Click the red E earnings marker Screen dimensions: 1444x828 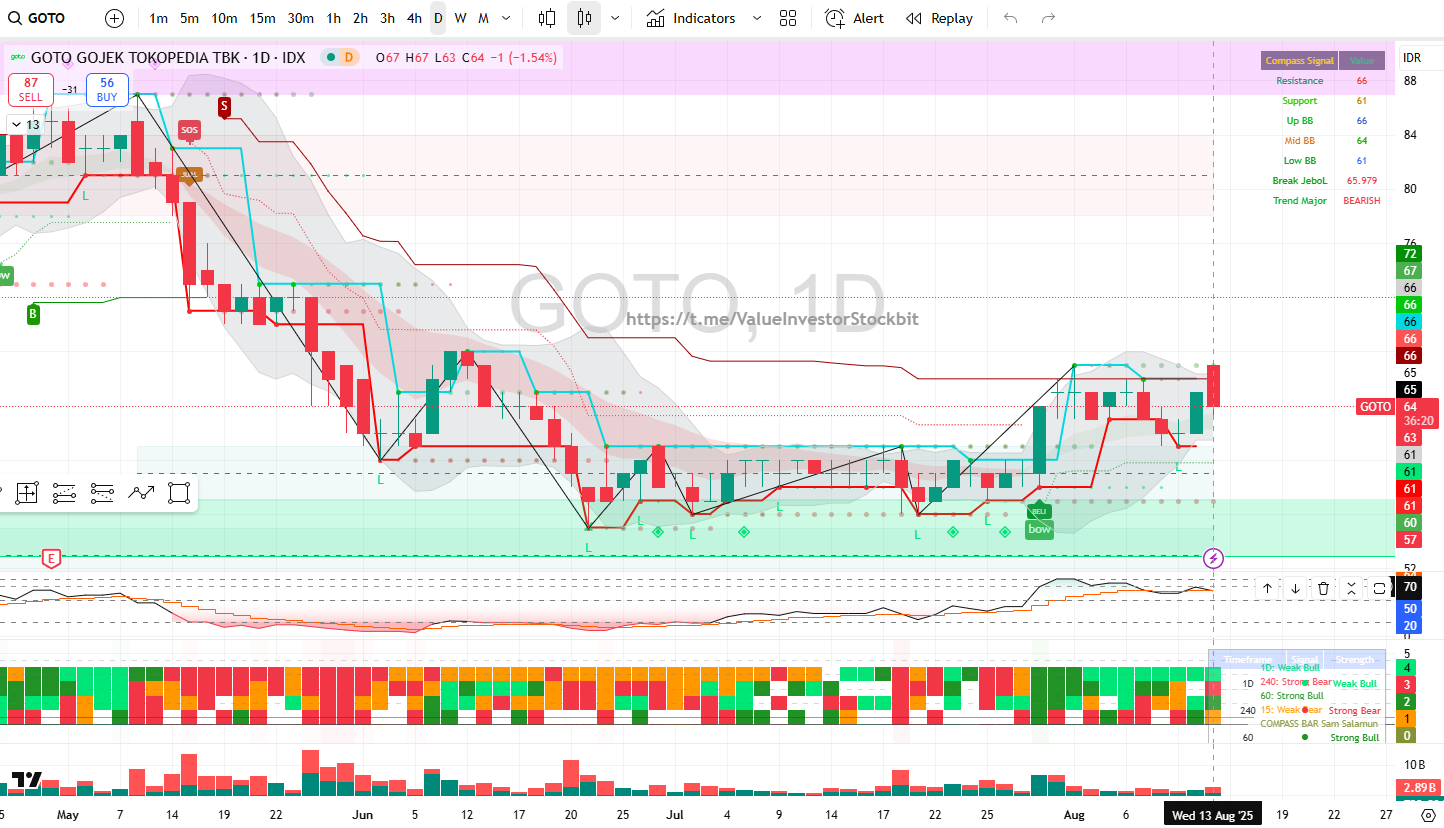click(51, 559)
